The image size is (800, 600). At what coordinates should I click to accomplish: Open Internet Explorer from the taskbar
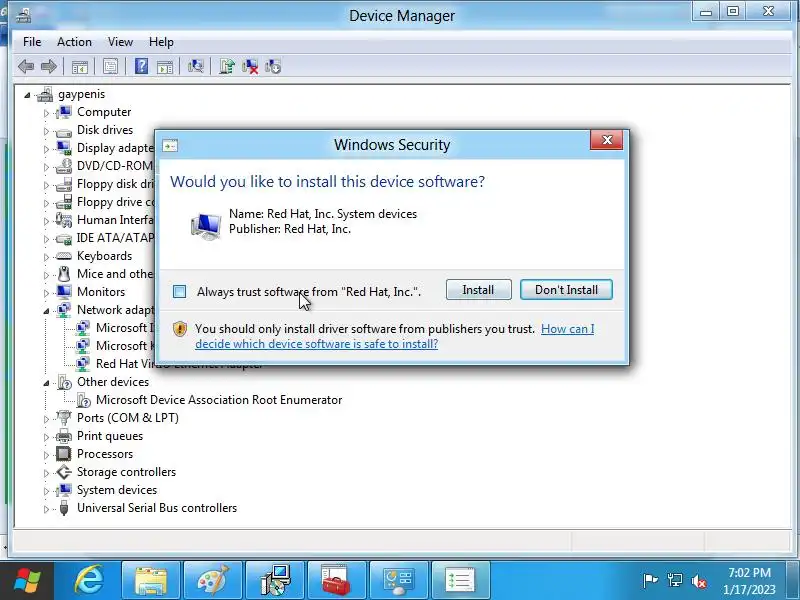click(89, 580)
